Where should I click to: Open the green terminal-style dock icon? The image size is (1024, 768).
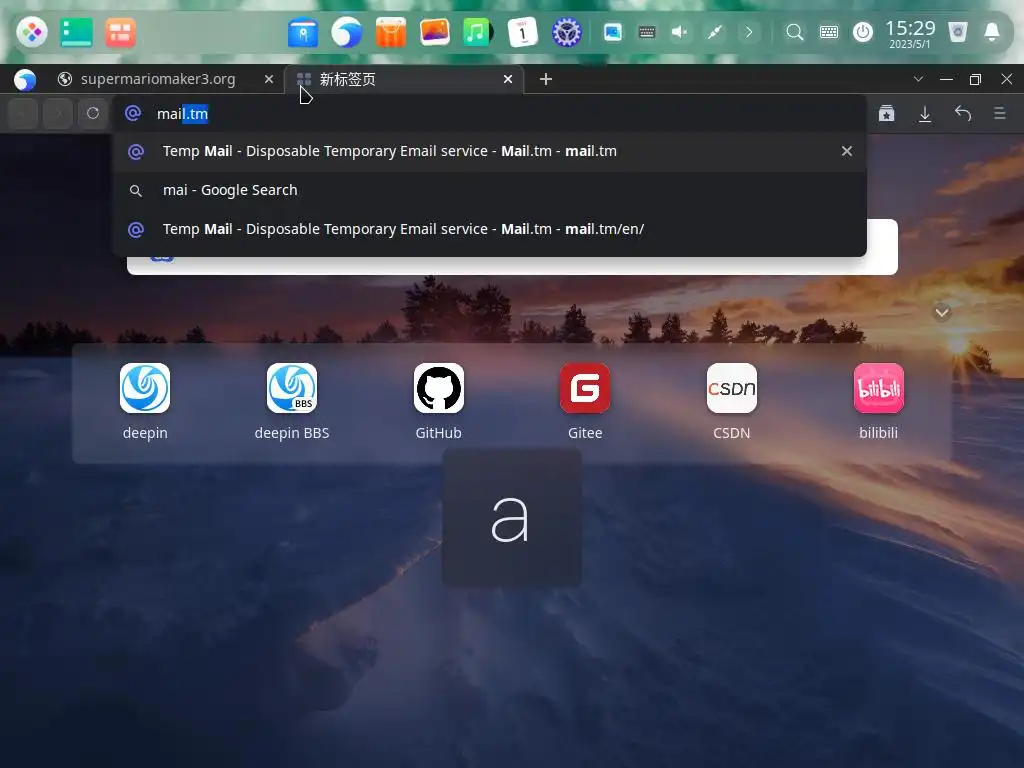[x=76, y=32]
